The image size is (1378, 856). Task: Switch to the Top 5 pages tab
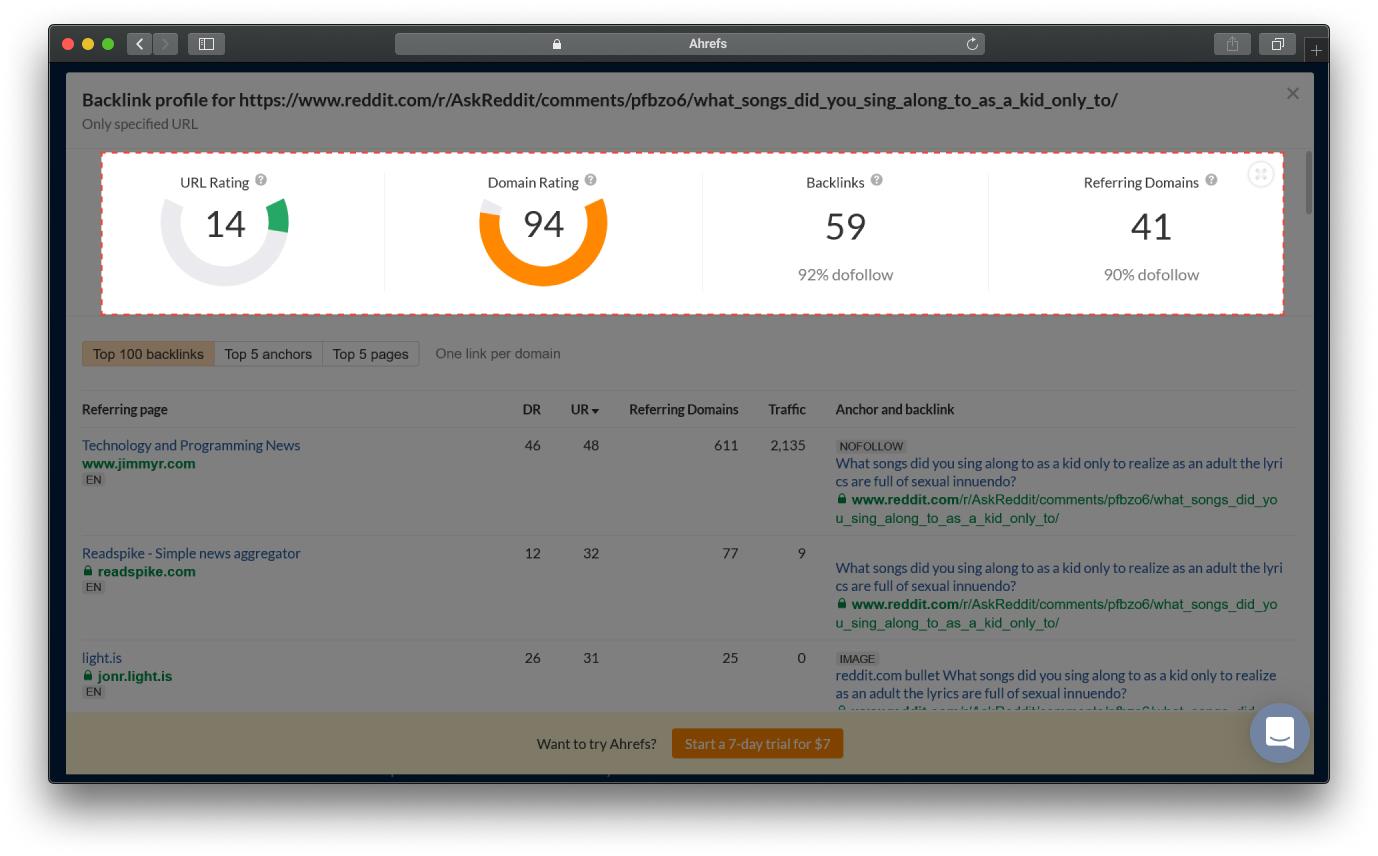tap(370, 354)
